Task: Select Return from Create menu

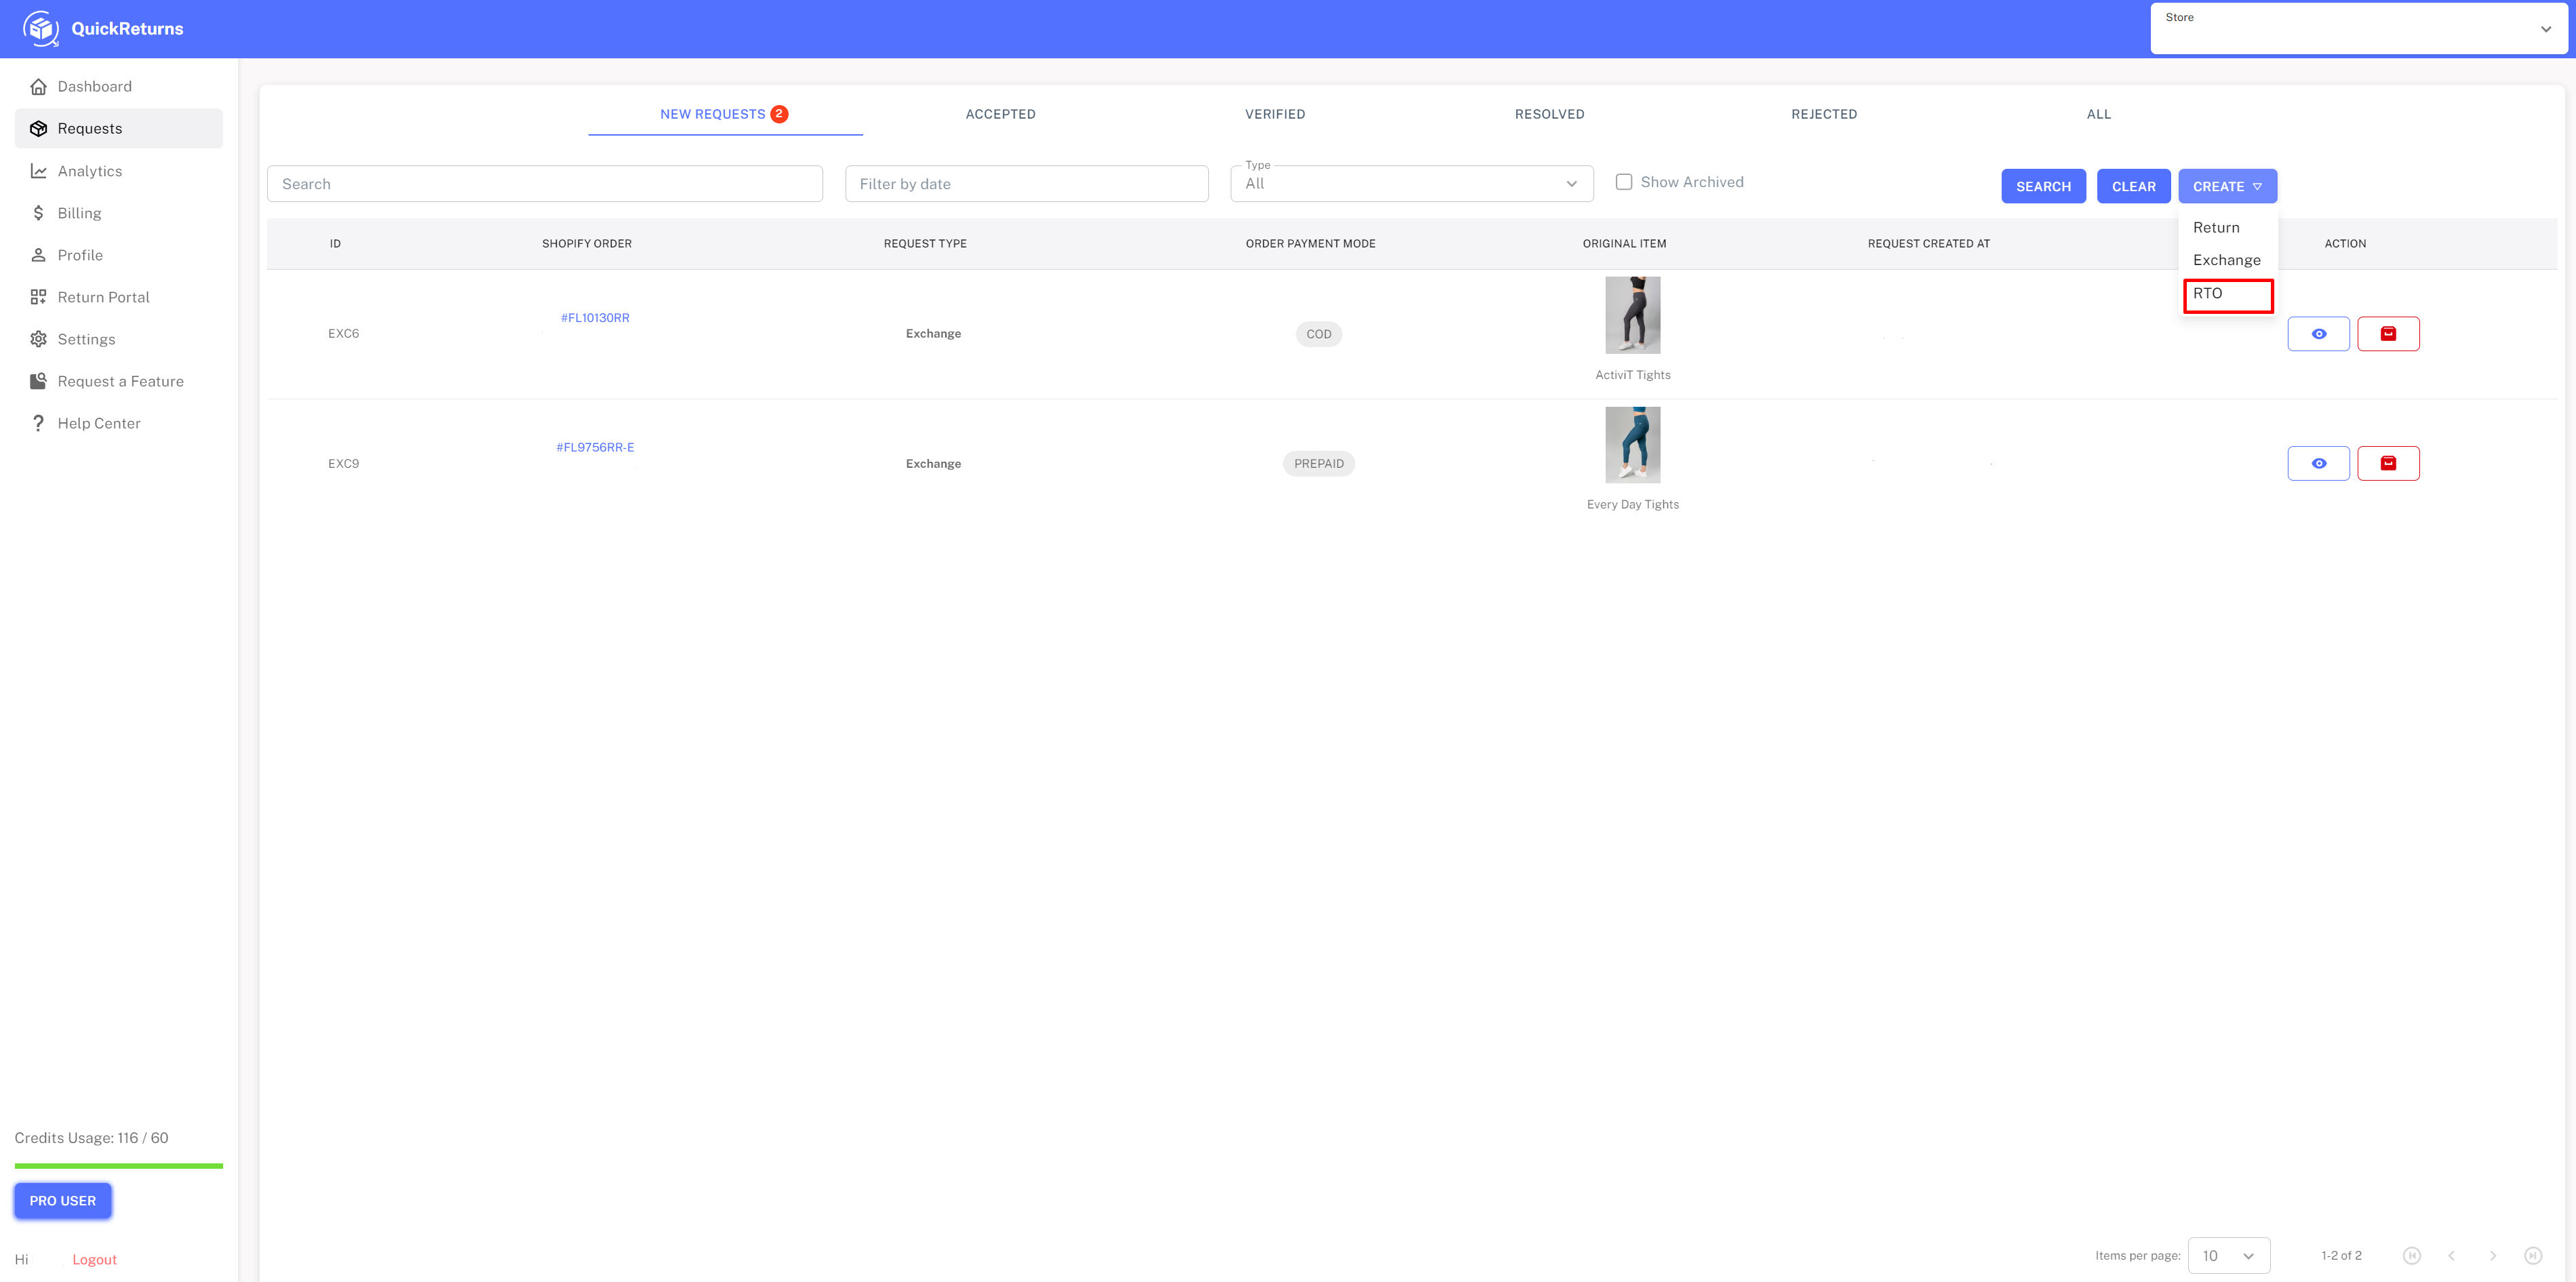Action: [2228, 228]
